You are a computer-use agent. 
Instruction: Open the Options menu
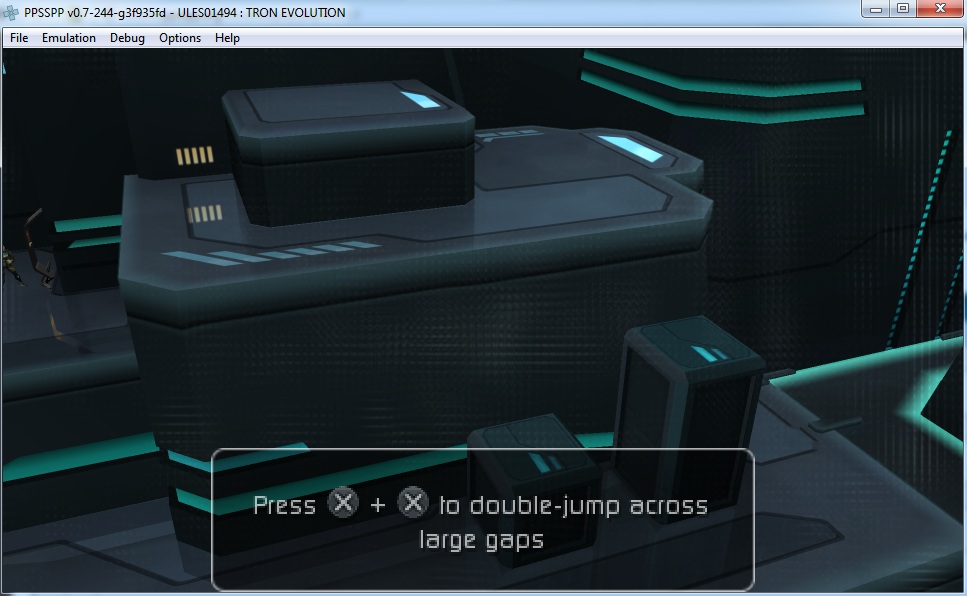[x=180, y=38]
